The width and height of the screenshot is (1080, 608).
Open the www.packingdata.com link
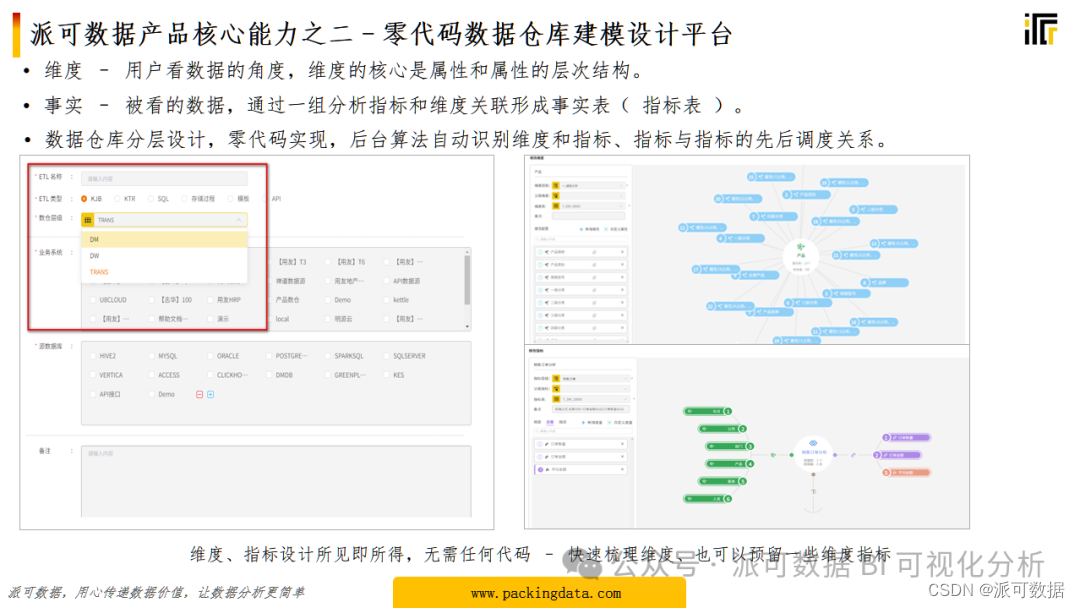(546, 594)
